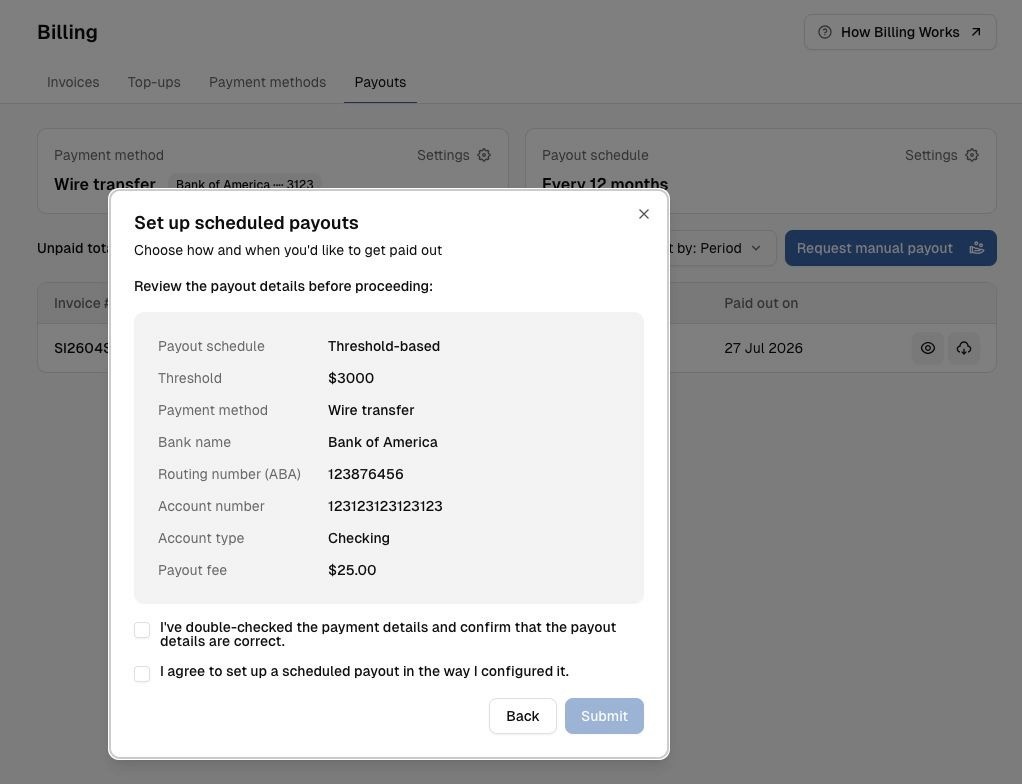Click the help question mark icon

pos(825,32)
